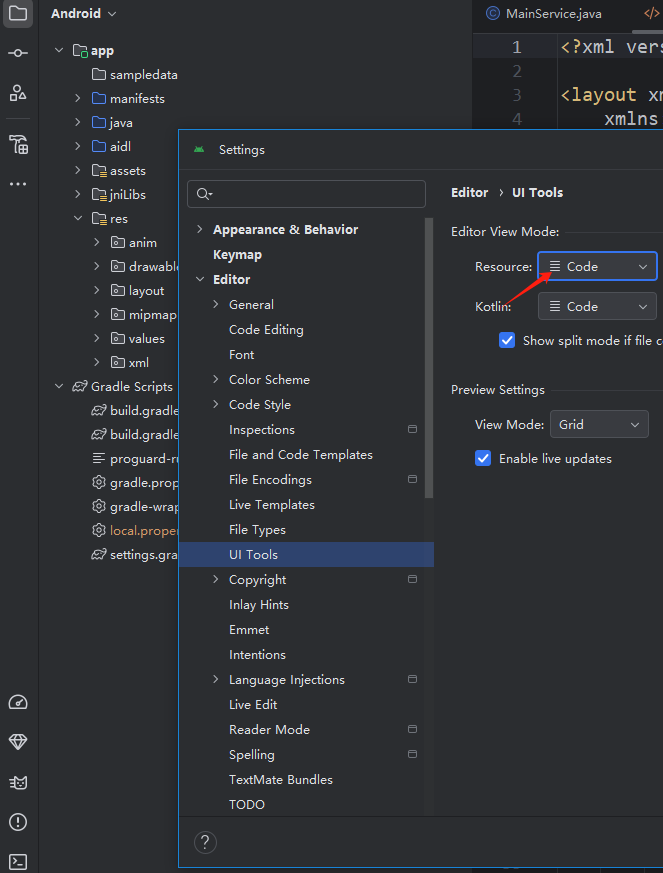Image resolution: width=663 pixels, height=873 pixels.
Task: Click the project-level icon beside Copyright
Action: tap(412, 580)
